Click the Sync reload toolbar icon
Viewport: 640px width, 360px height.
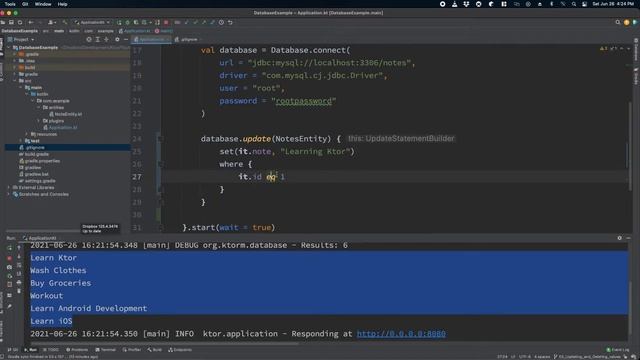pos(20,22)
